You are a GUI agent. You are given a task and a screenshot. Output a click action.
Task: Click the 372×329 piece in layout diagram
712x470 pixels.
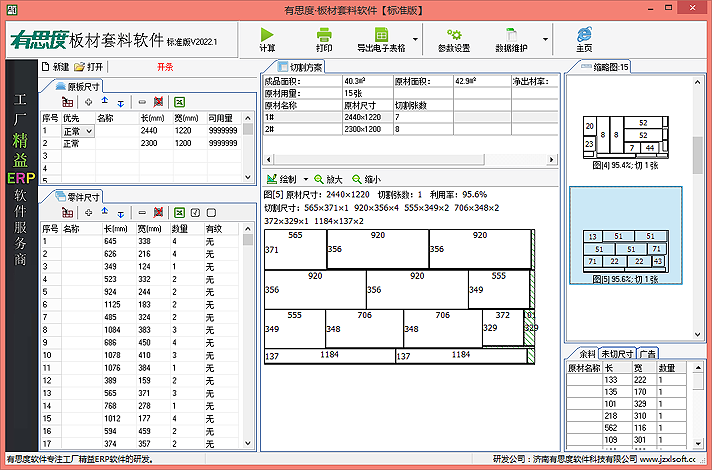[x=503, y=327]
